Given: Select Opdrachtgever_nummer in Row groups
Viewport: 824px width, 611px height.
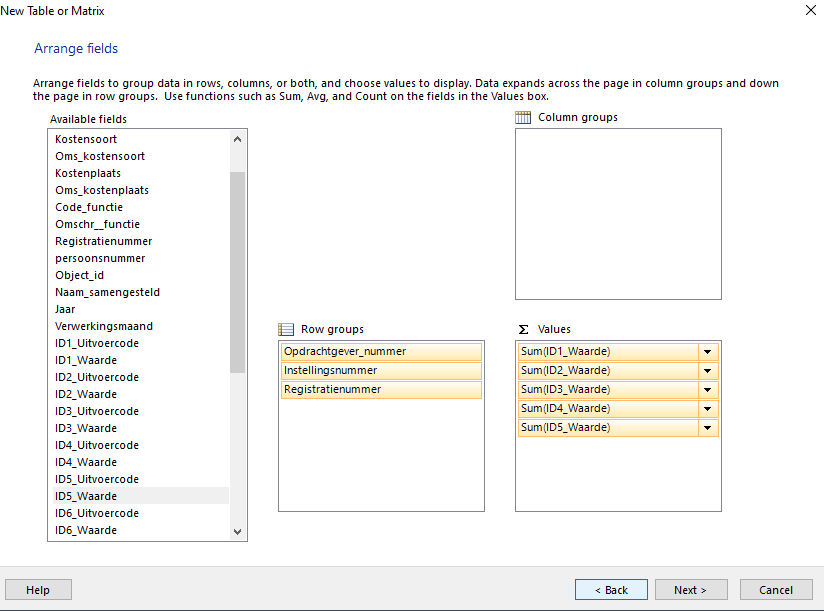Looking at the screenshot, I should pos(380,352).
